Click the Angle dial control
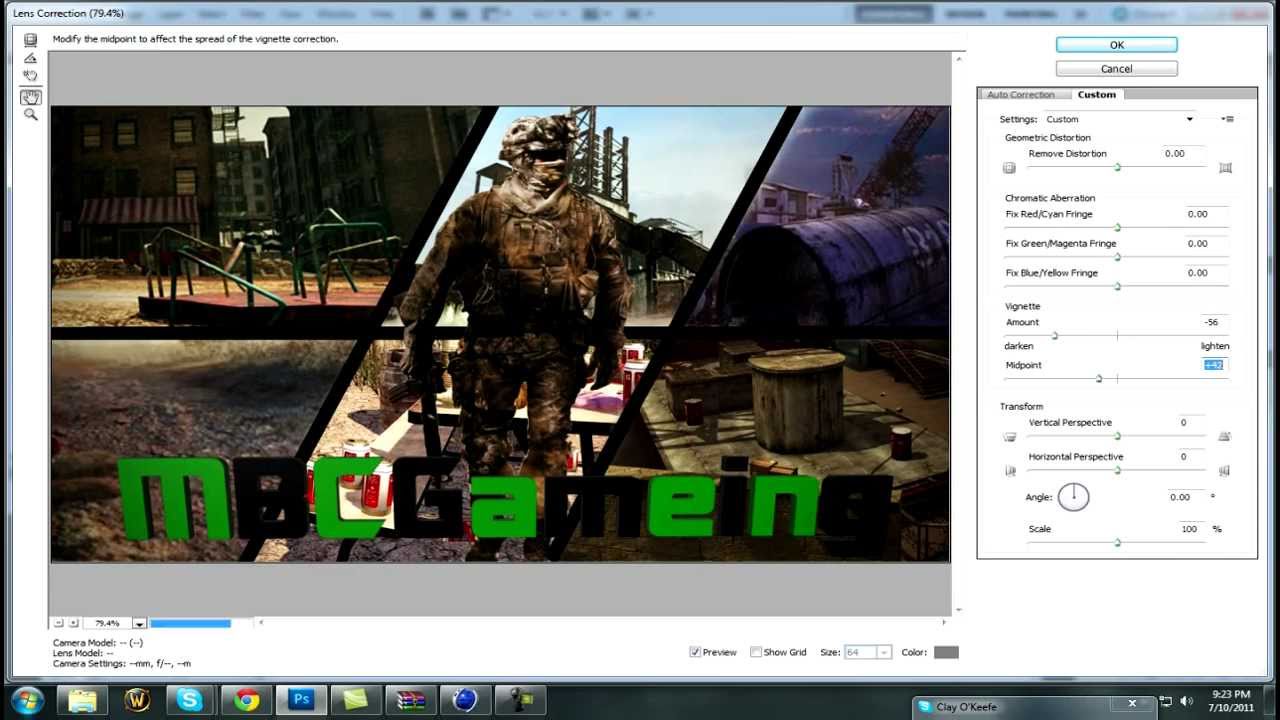1280x720 pixels. pyautogui.click(x=1073, y=497)
